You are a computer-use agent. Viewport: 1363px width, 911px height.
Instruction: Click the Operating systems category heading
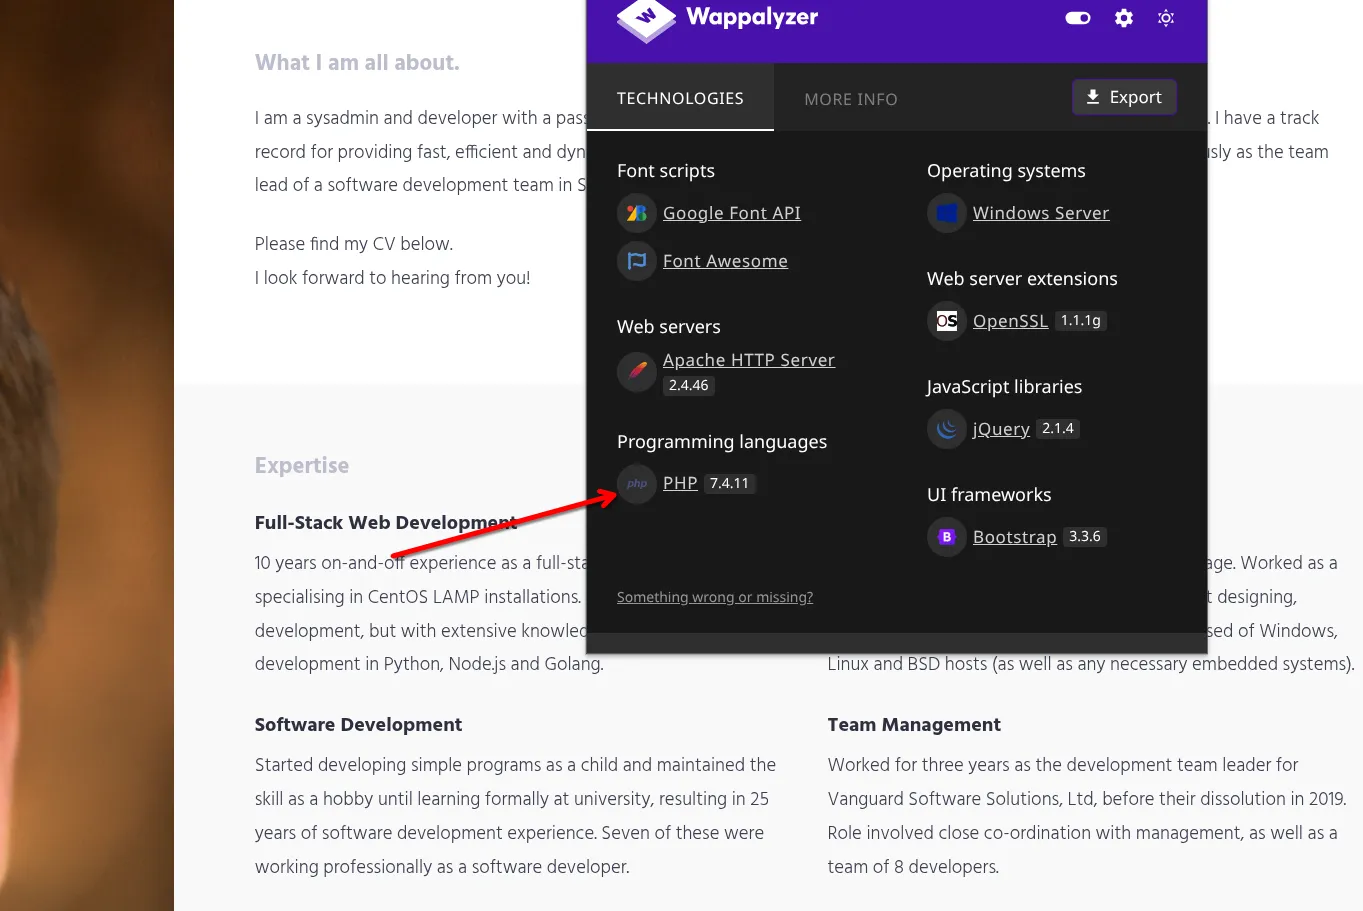pyautogui.click(x=1006, y=171)
